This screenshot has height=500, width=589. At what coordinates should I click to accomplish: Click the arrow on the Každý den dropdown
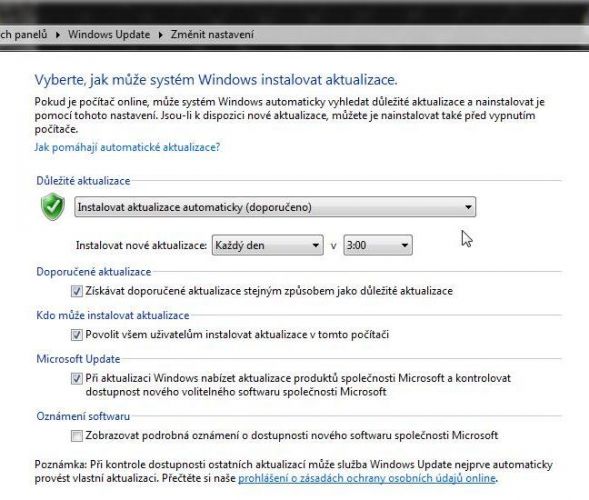(x=316, y=245)
